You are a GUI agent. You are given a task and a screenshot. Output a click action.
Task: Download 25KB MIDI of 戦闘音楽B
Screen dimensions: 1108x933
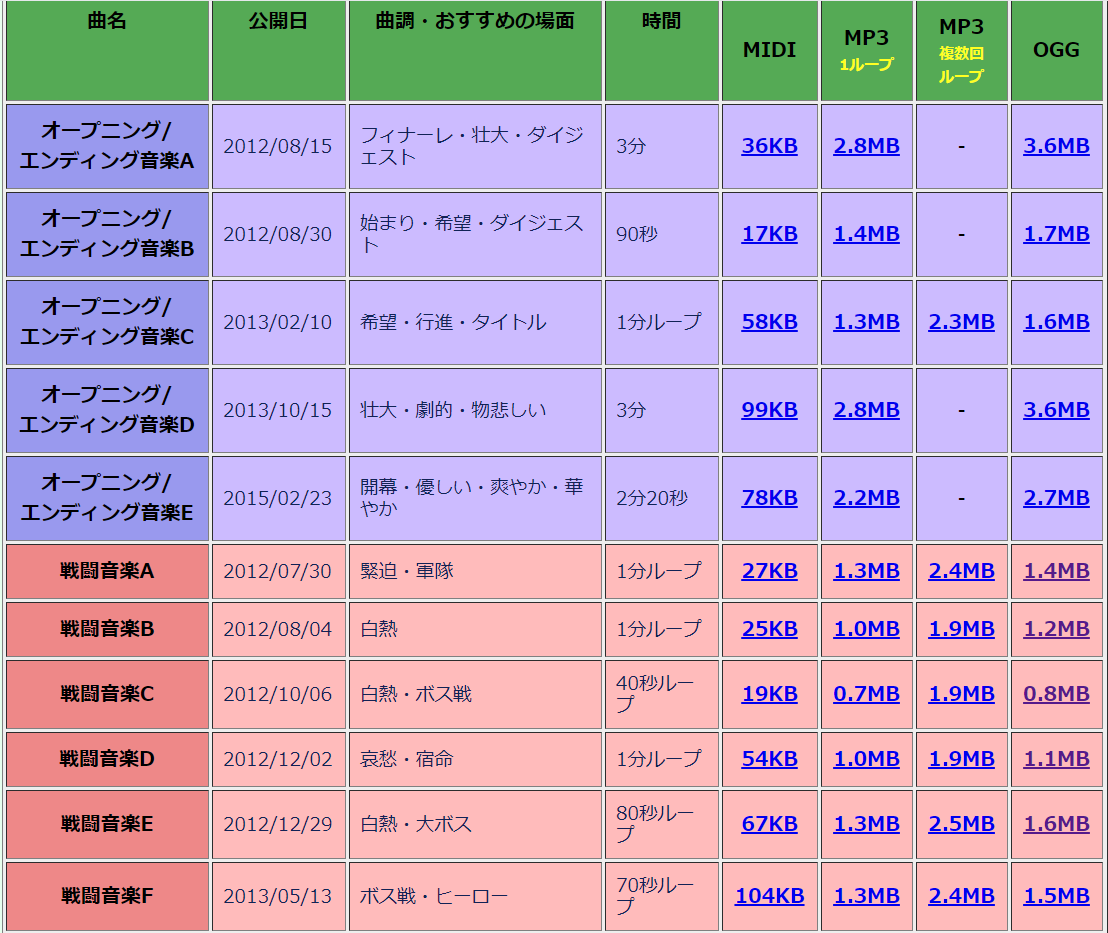[x=770, y=629]
